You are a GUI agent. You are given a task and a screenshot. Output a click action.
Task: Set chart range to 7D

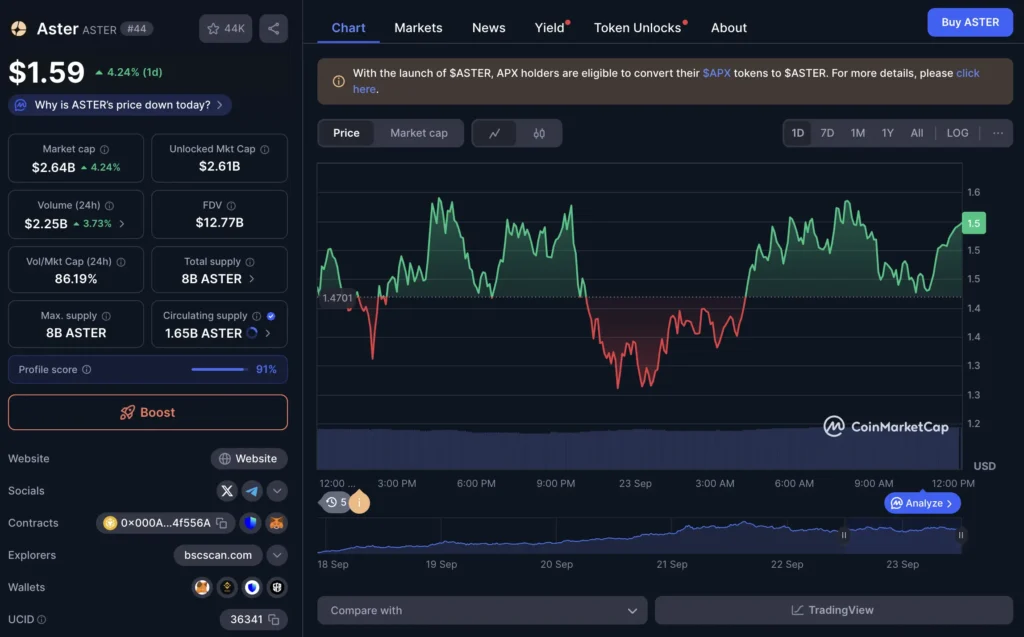click(827, 133)
